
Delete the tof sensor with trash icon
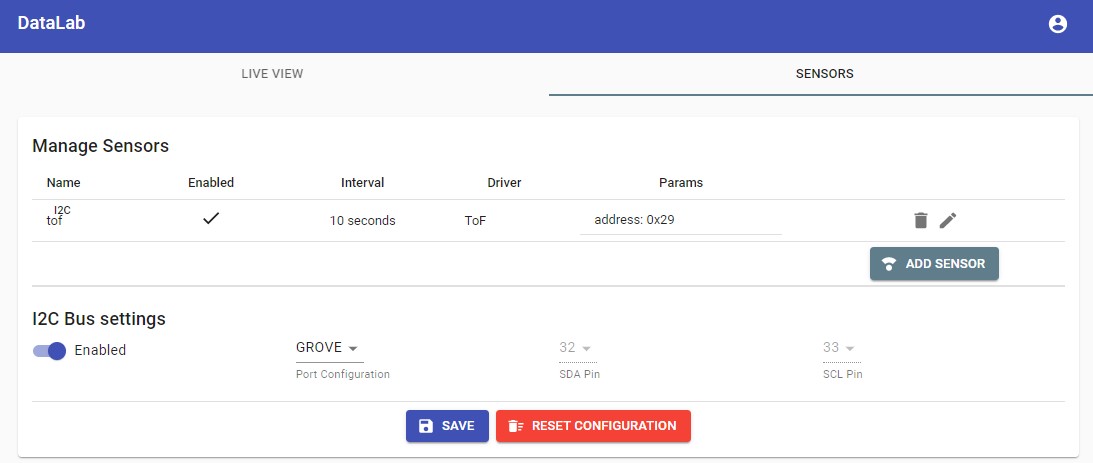[921, 220]
